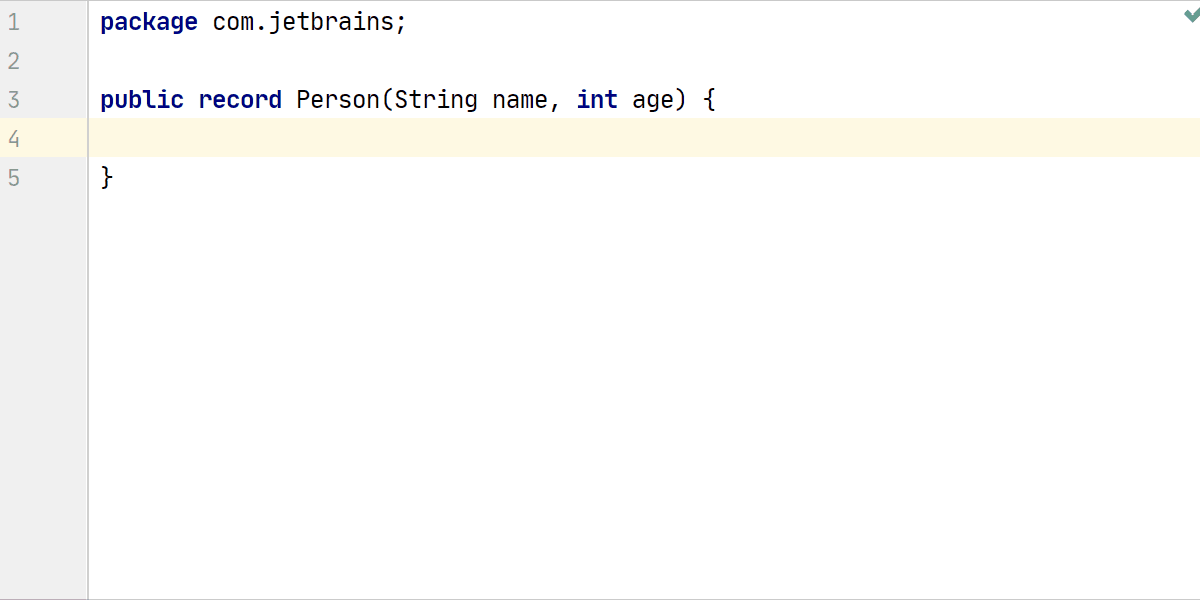Click line number 3 in the gutter
The image size is (1200, 600).
(x=14, y=99)
